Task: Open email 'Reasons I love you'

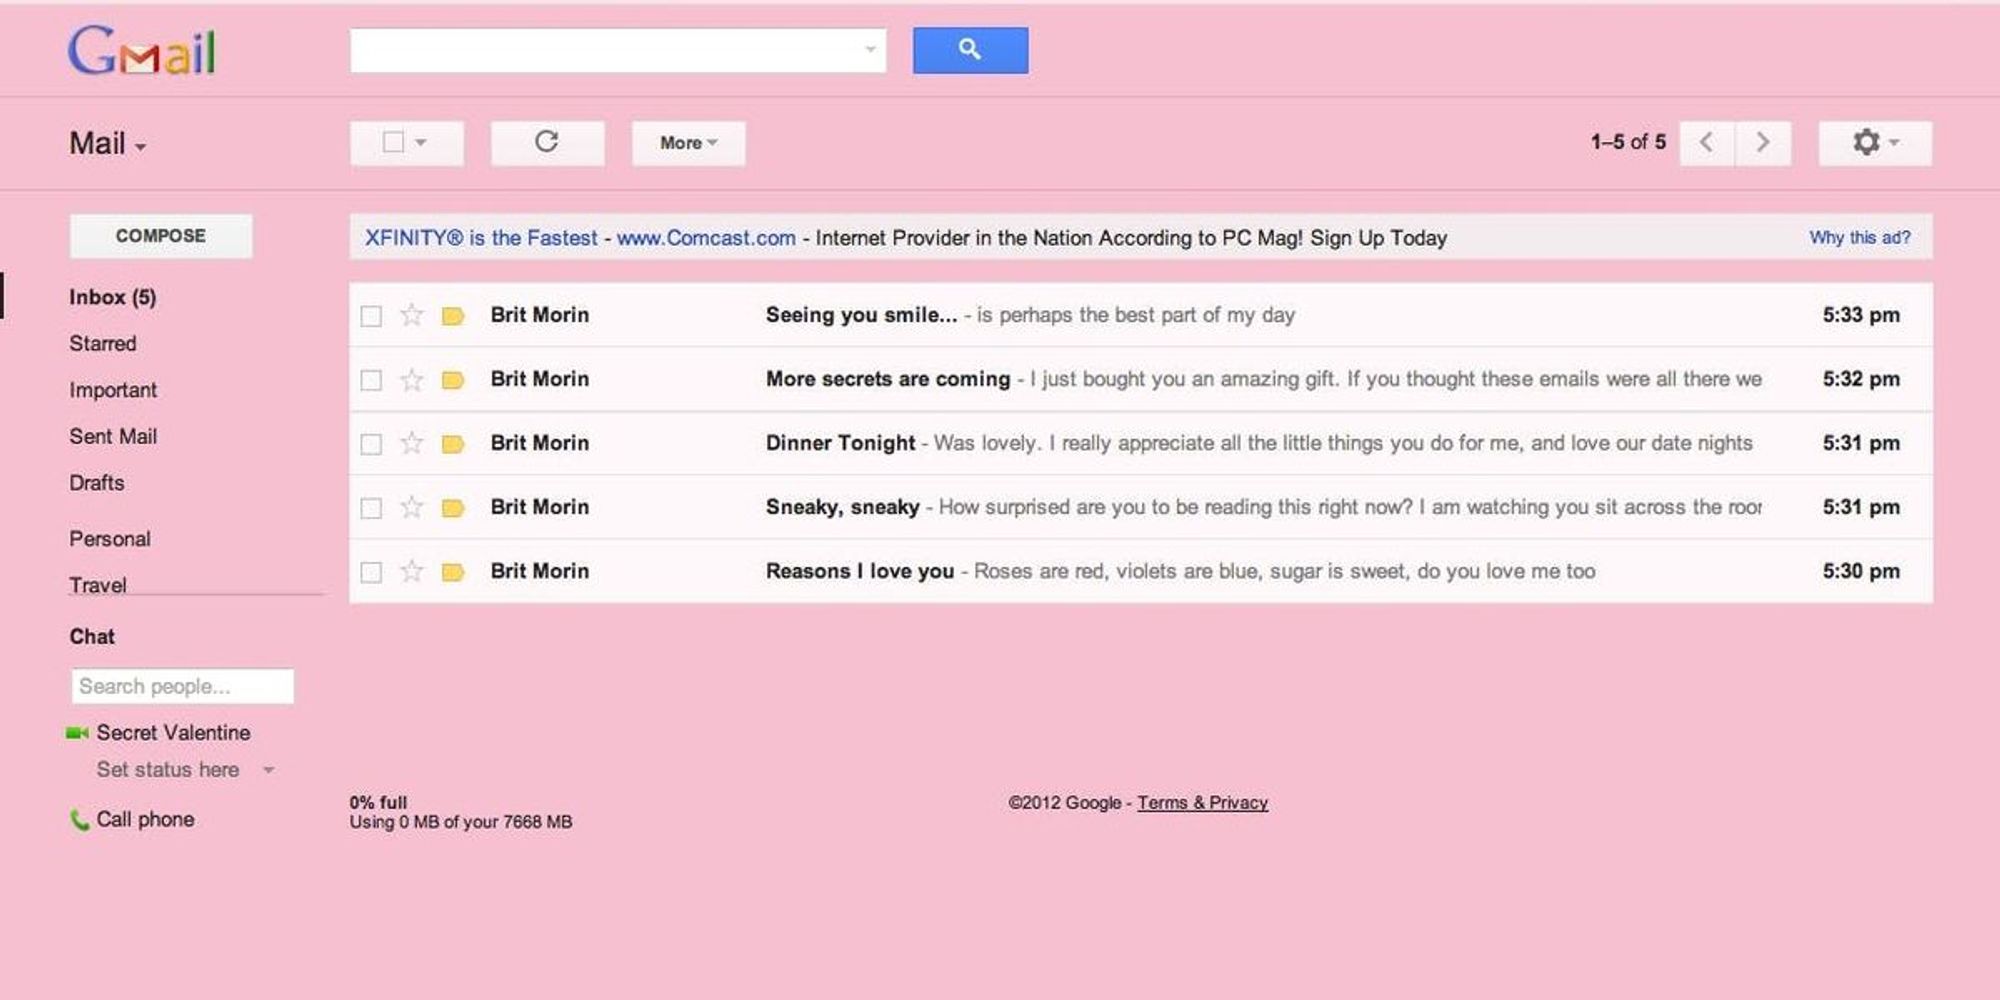Action: (x=1140, y=571)
